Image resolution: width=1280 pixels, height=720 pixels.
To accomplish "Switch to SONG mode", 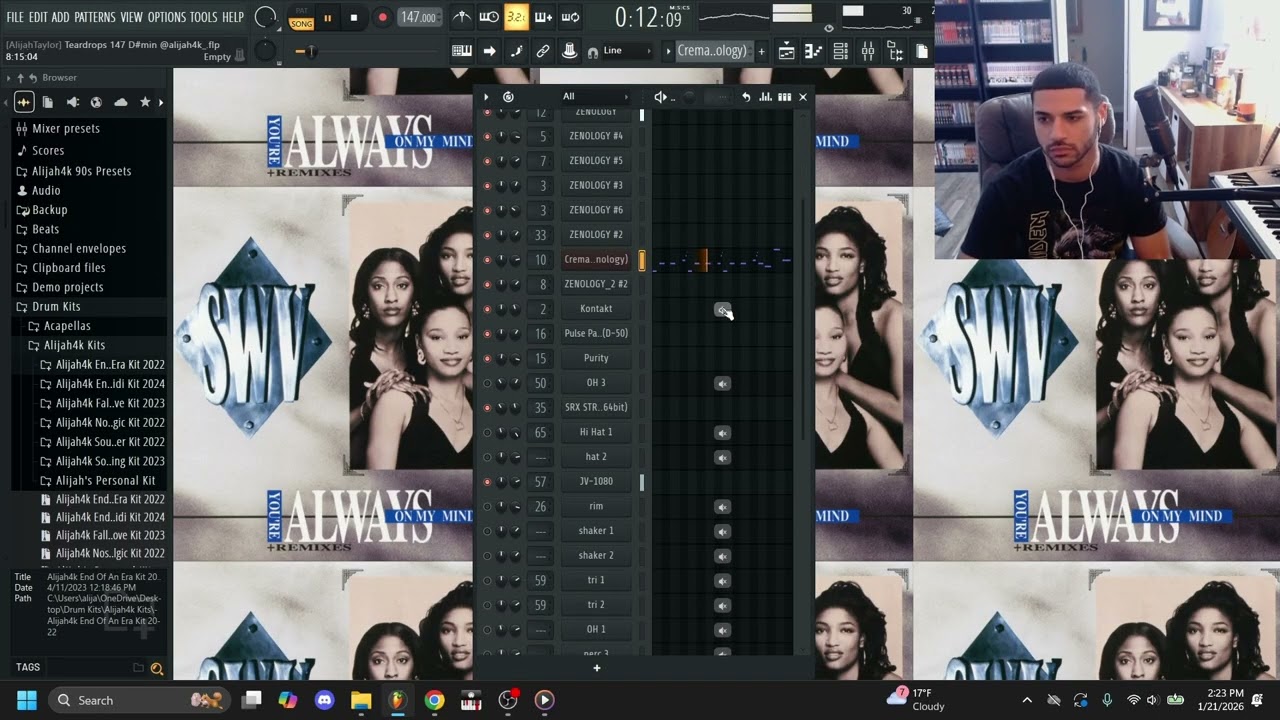I will [301, 23].
